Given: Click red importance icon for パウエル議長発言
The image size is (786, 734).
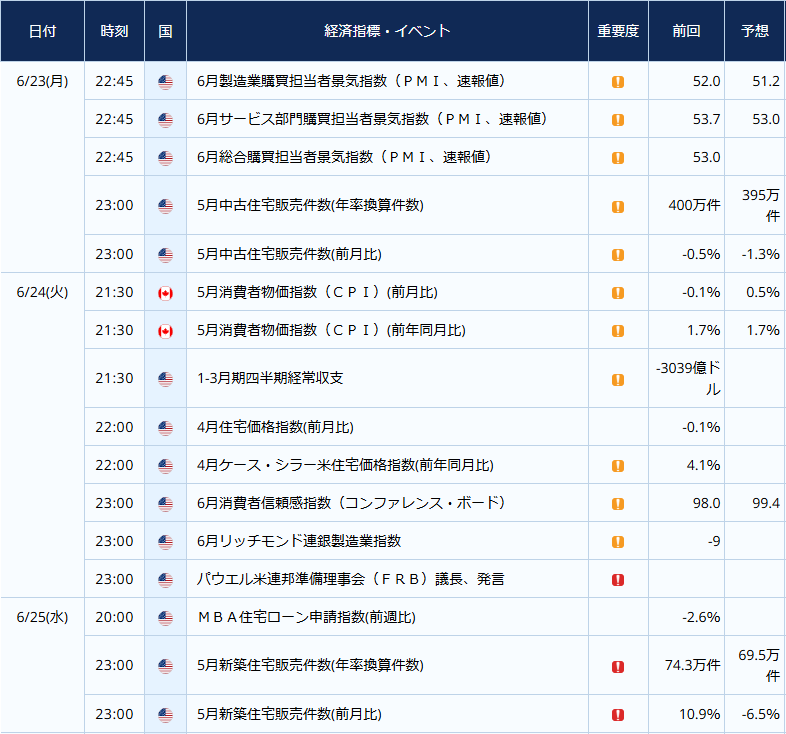Looking at the screenshot, I should (x=618, y=580).
